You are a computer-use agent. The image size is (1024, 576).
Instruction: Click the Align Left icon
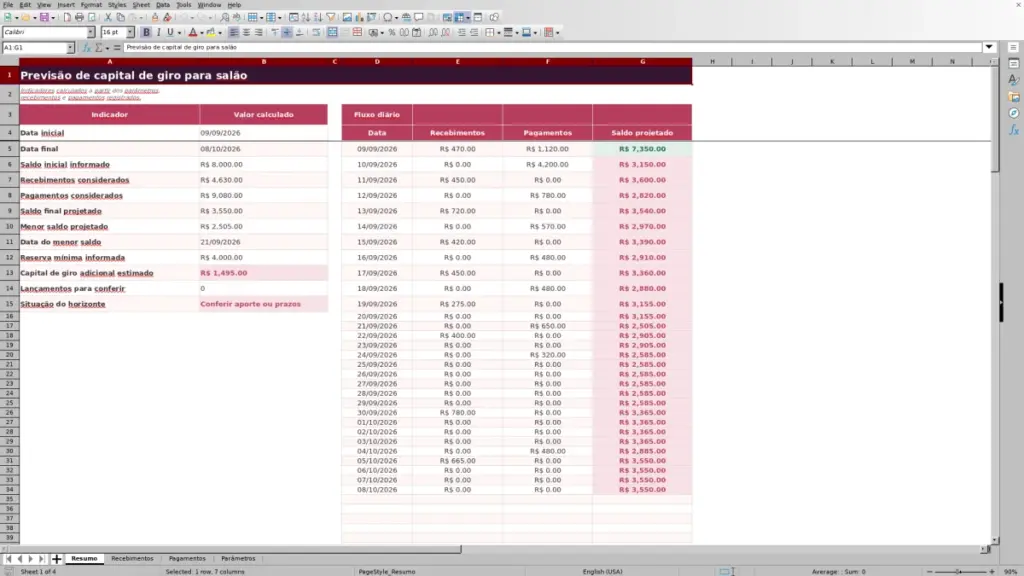[234, 32]
